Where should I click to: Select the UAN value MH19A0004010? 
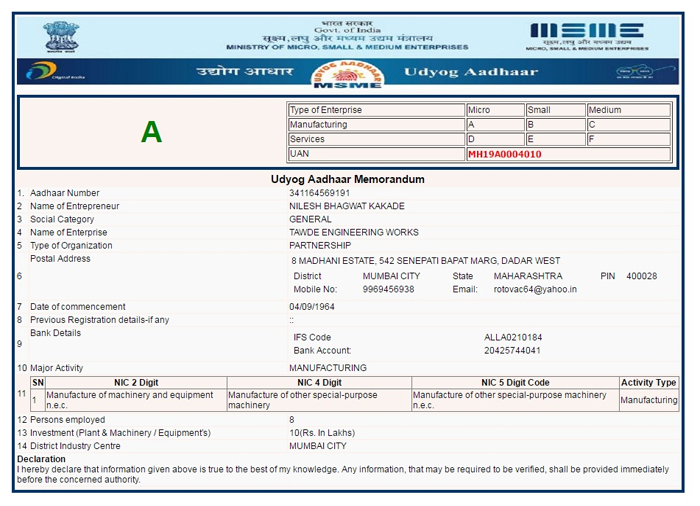(x=504, y=155)
